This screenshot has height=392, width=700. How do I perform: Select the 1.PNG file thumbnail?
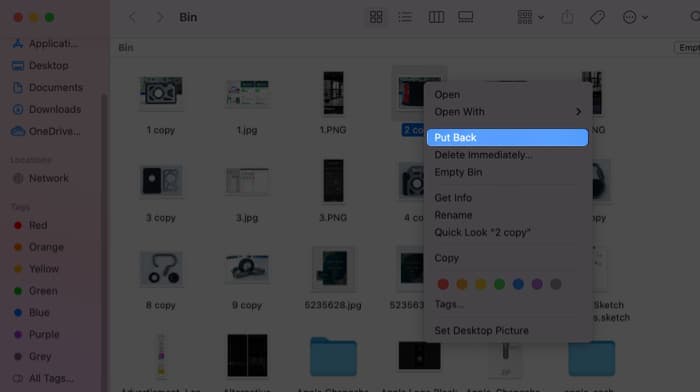[333, 93]
